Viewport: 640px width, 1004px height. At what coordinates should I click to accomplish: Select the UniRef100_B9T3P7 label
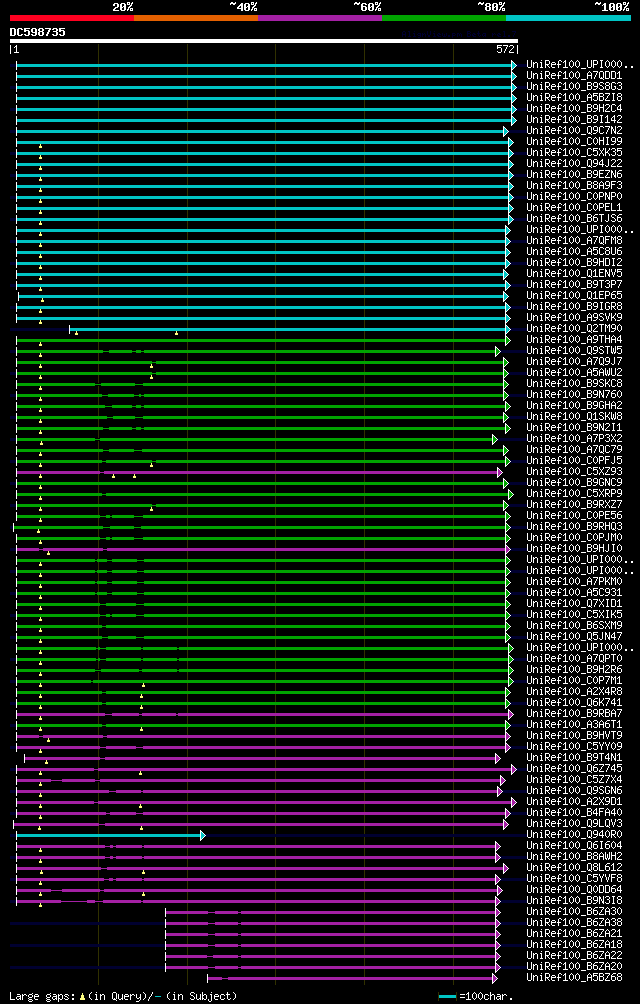[574, 284]
